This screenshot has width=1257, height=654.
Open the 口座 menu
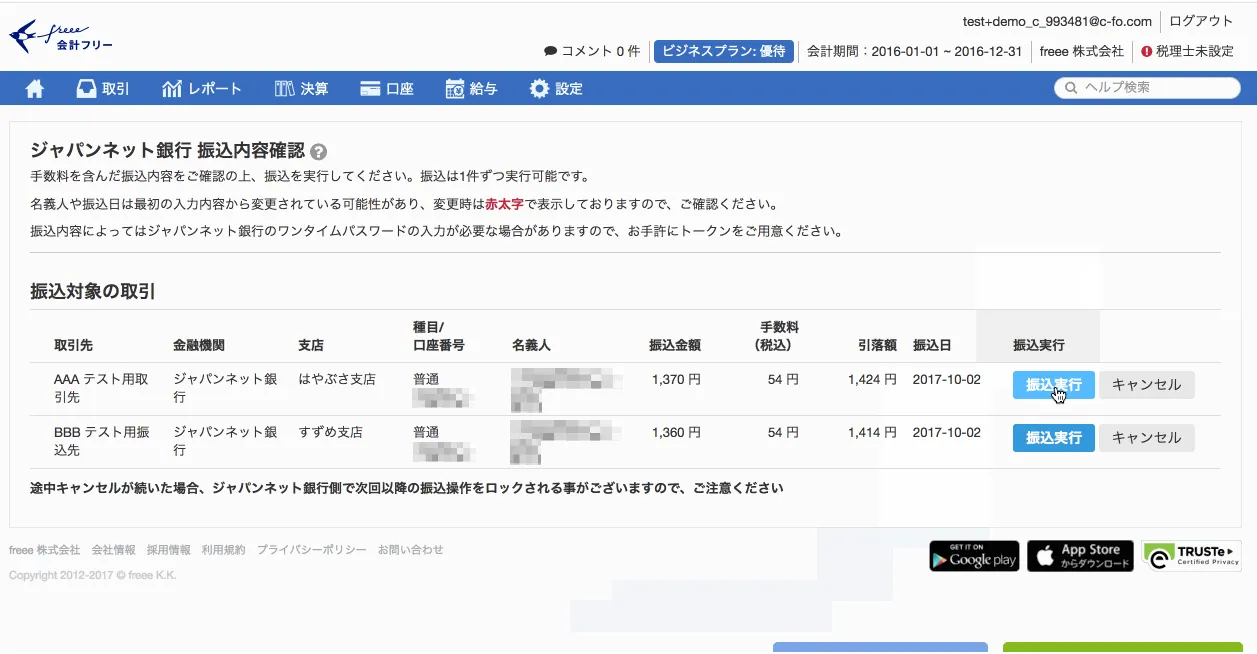tap(387, 89)
